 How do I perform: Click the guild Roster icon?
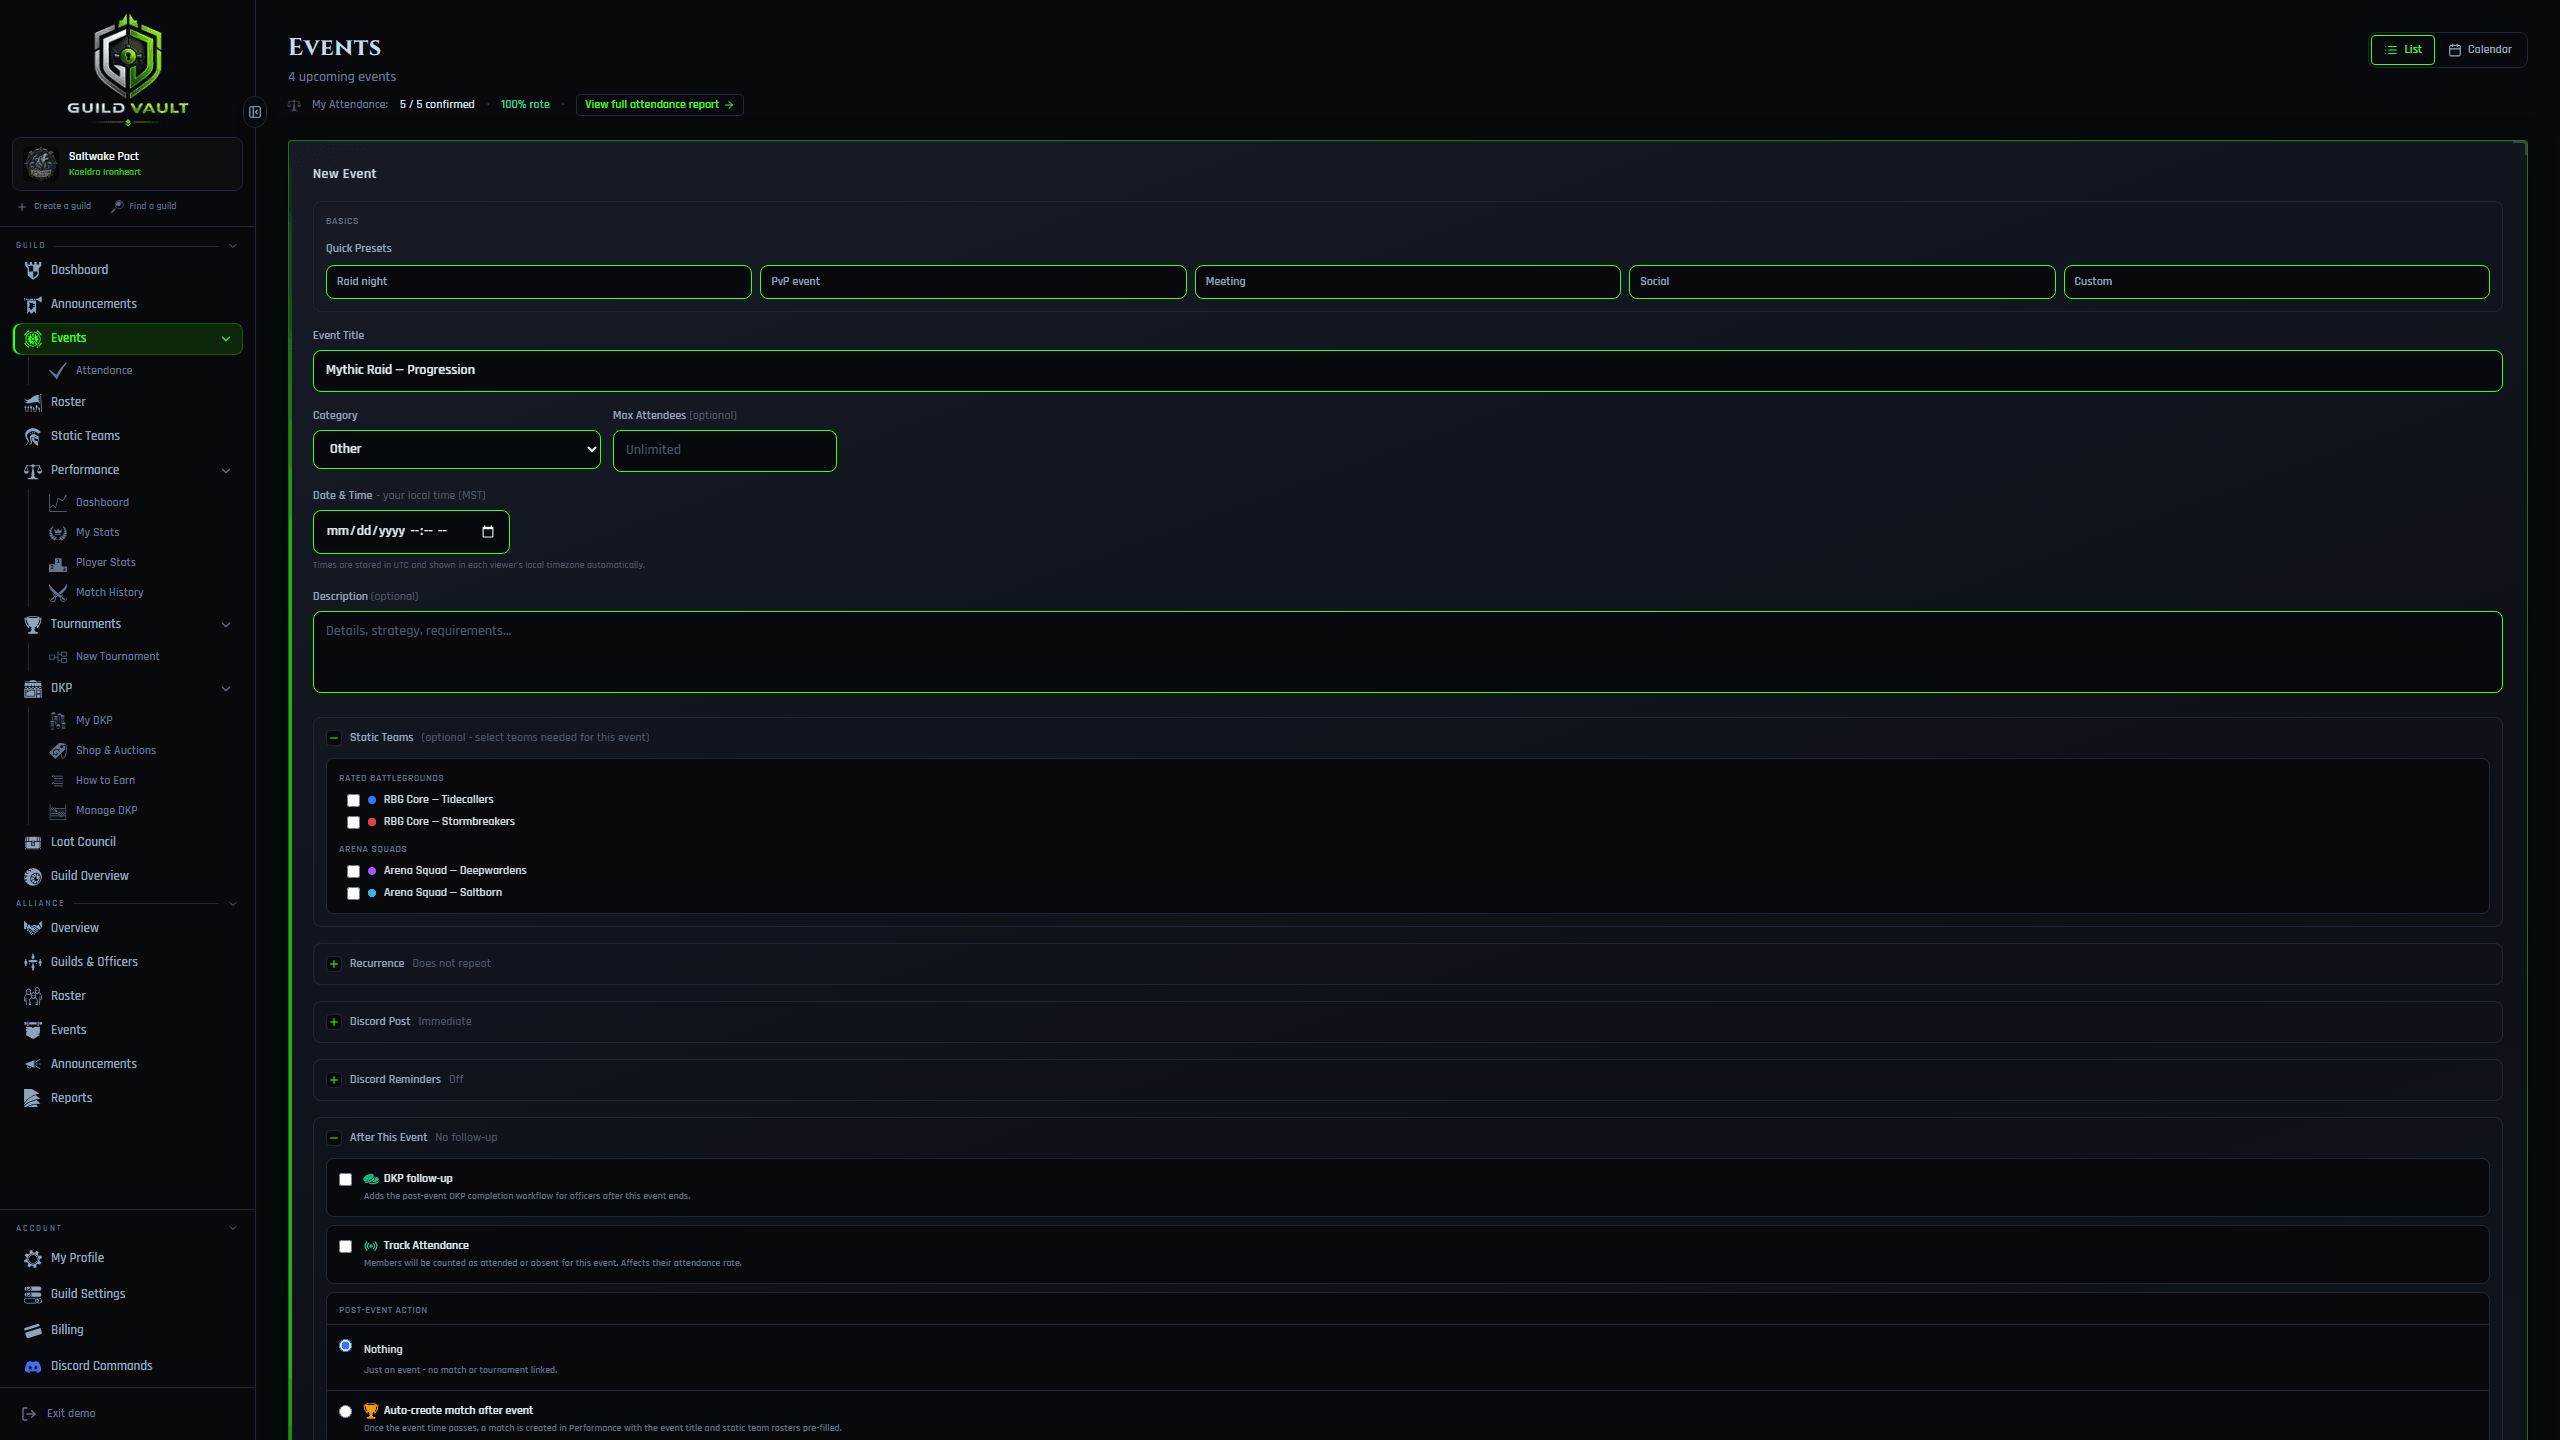coord(33,402)
